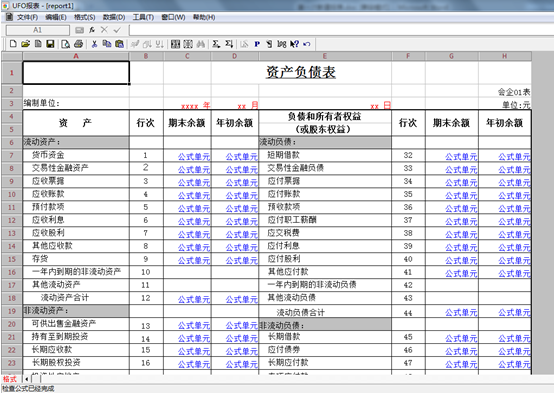Click the Save floppy disk icon

[51, 44]
